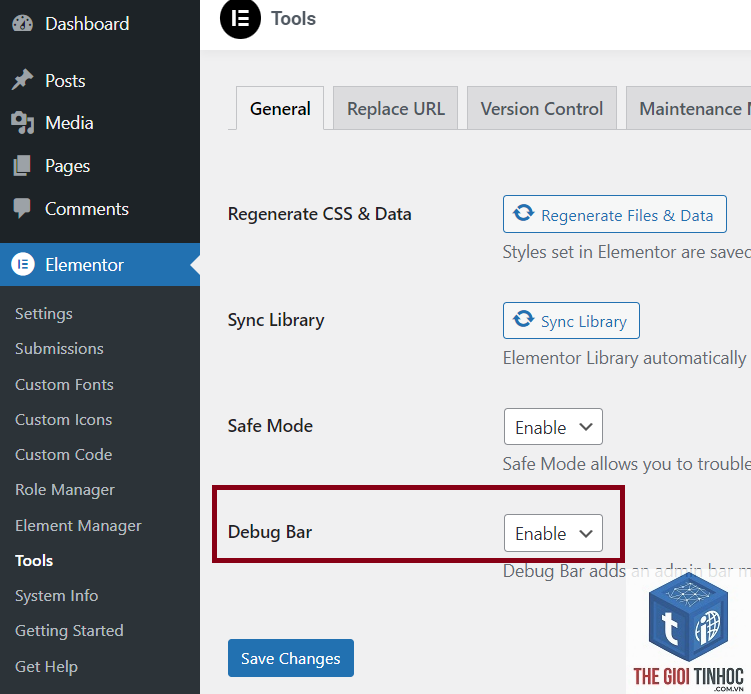751x694 pixels.
Task: Open the Media menu item
Action: [100, 123]
